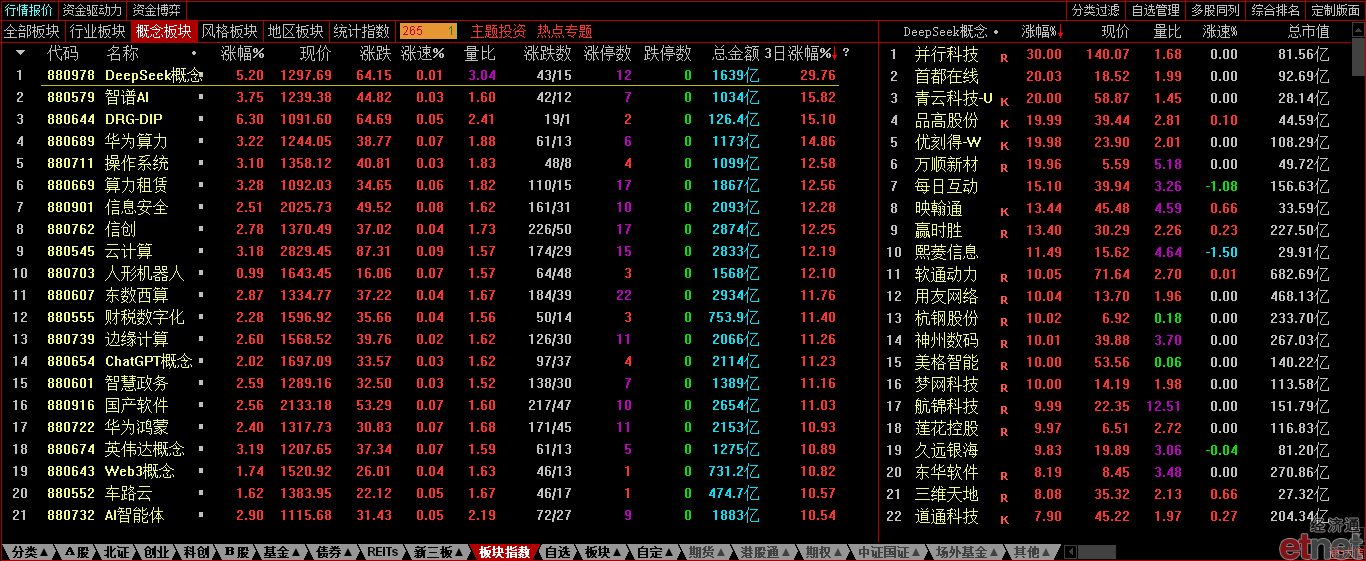Sort right panel by 涨幅% header
Viewport: 1366px width, 561px height.
pyautogui.click(x=1041, y=32)
